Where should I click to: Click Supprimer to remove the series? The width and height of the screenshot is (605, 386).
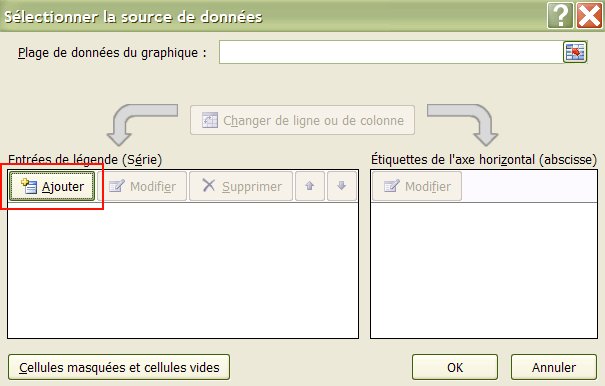point(241,186)
